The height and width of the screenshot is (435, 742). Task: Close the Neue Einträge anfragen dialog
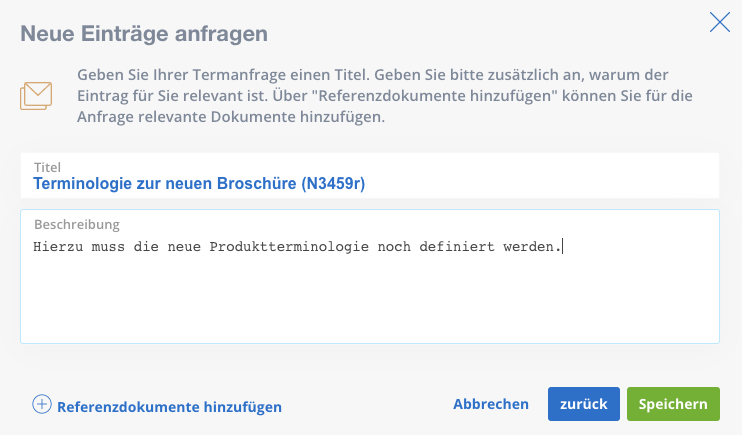(720, 22)
